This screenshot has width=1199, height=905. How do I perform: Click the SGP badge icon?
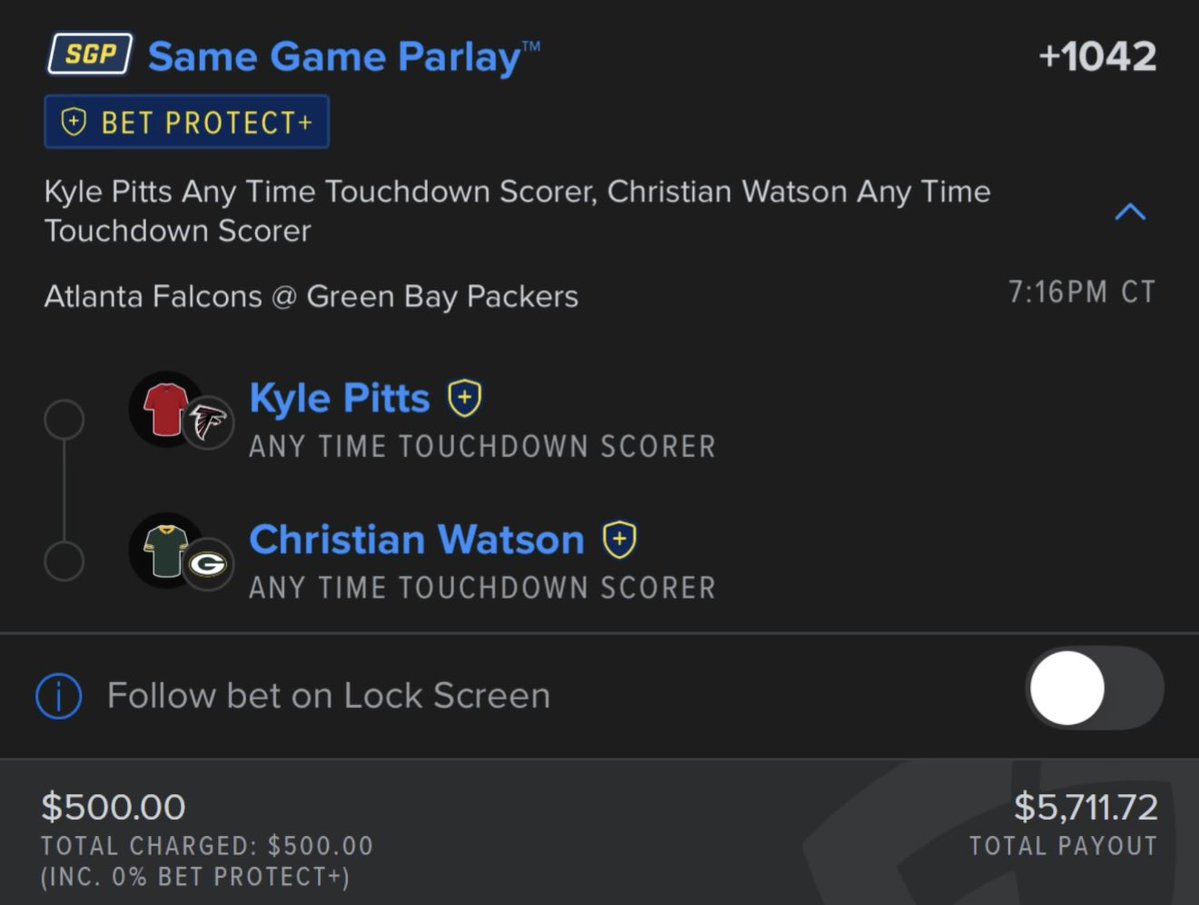pyautogui.click(x=89, y=54)
